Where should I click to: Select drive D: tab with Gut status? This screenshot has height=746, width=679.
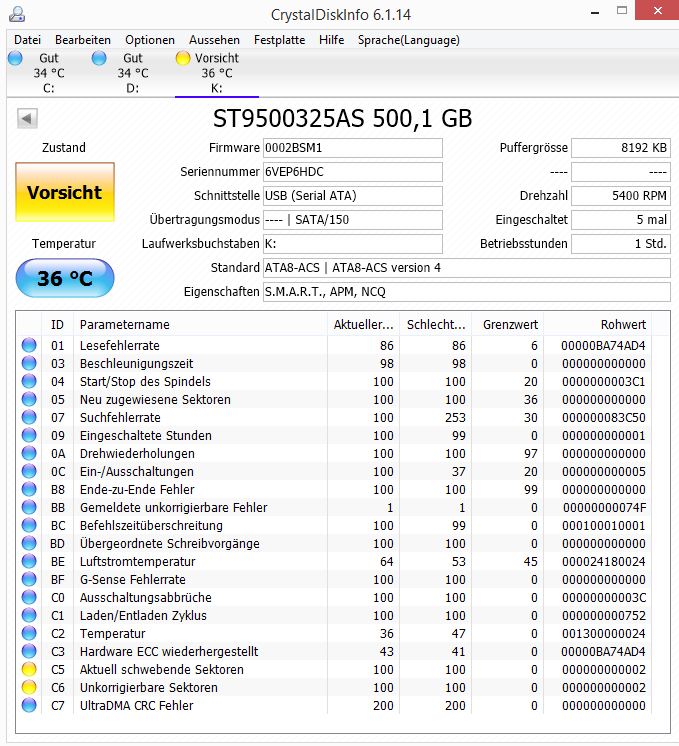point(133,73)
